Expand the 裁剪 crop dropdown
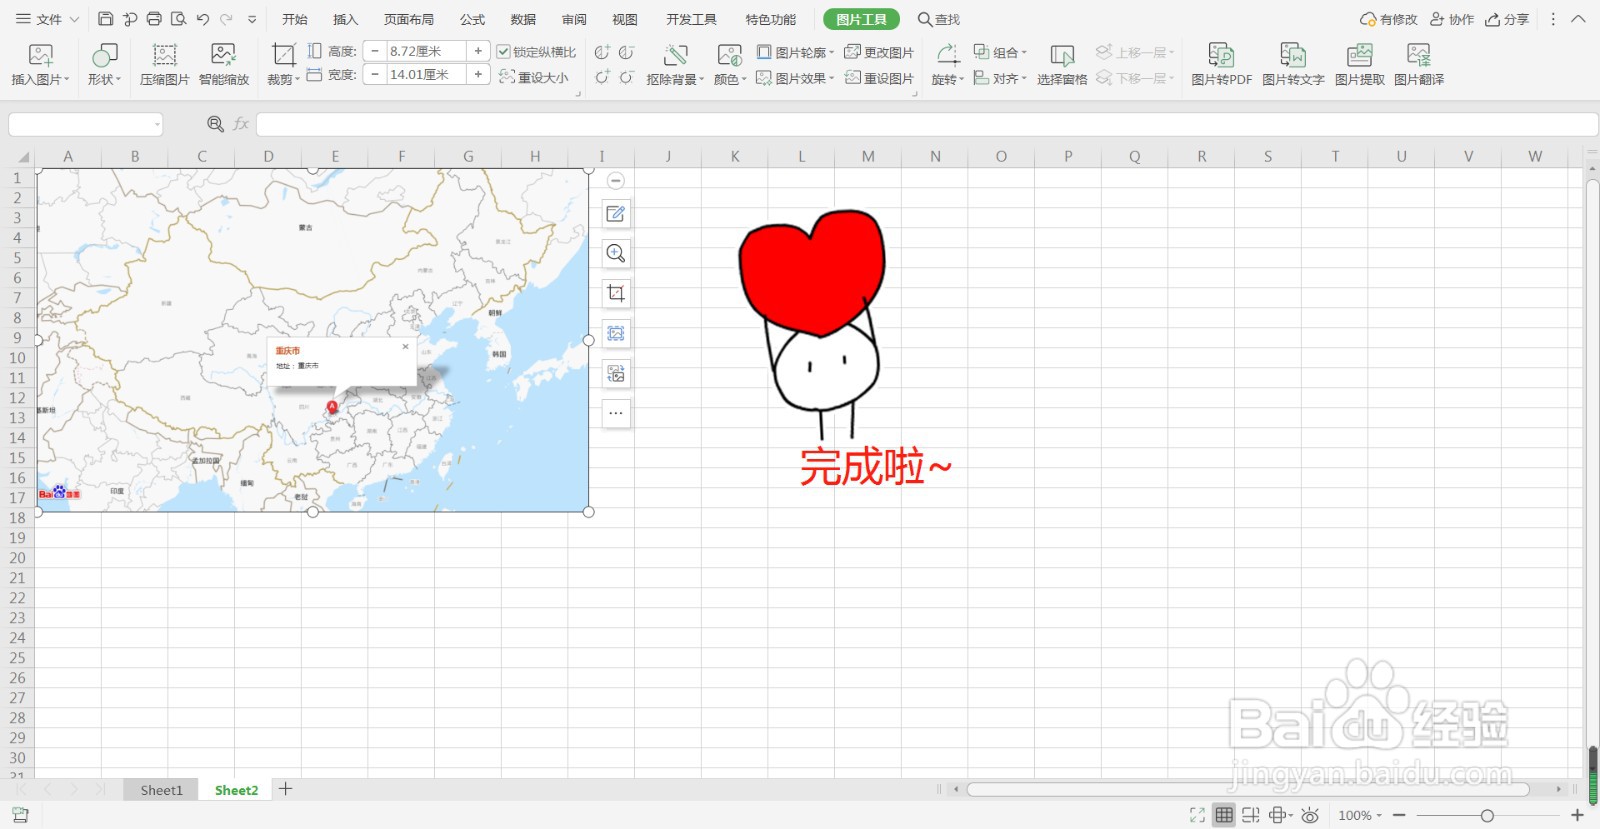Viewport: 1600px width, 829px height. tap(297, 80)
